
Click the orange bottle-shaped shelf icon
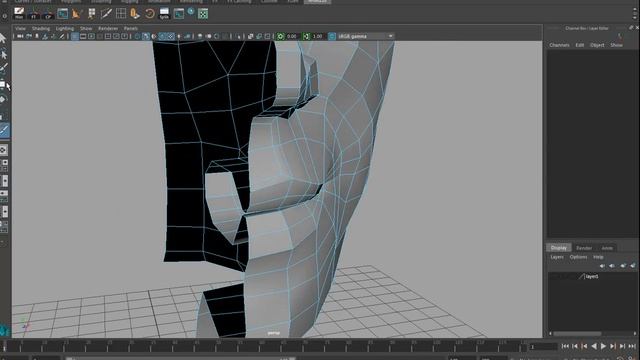tap(135, 13)
